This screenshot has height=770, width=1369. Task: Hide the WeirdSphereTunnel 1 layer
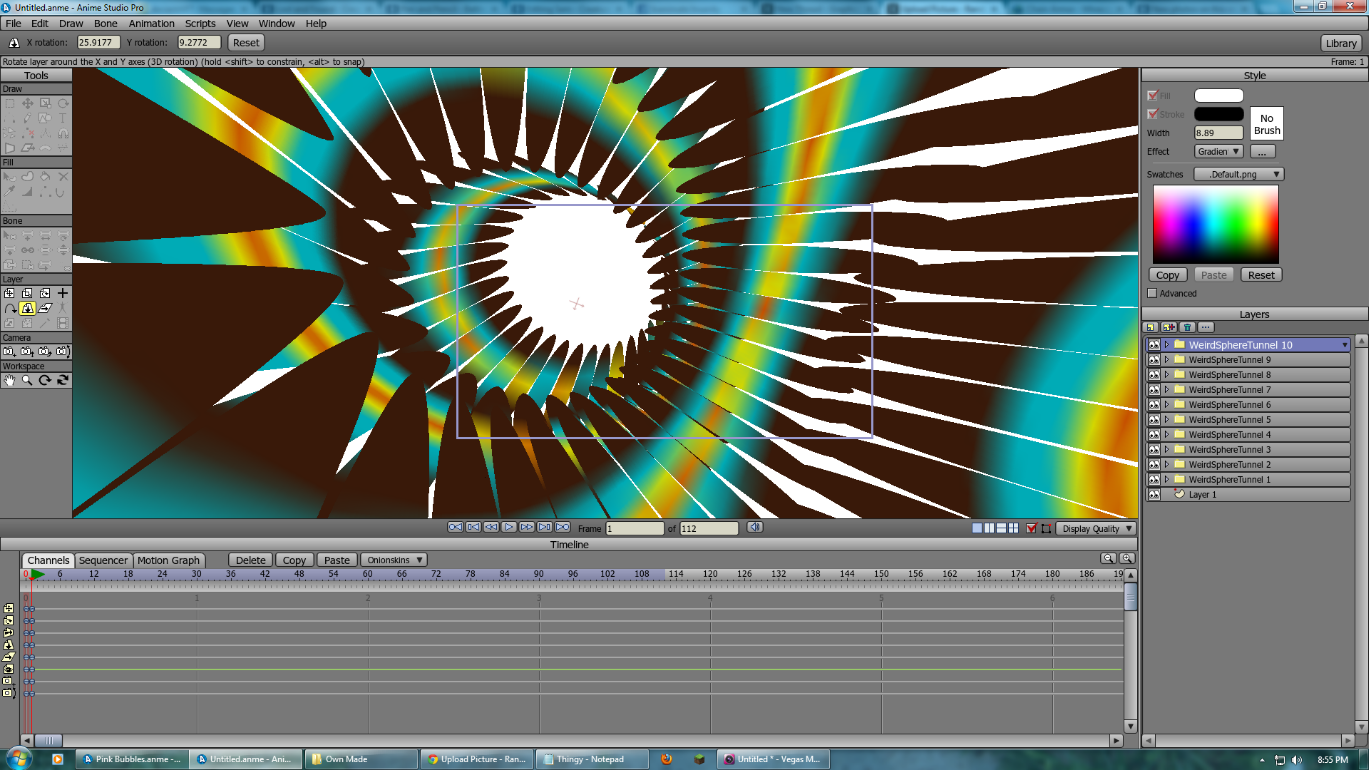pos(1153,479)
